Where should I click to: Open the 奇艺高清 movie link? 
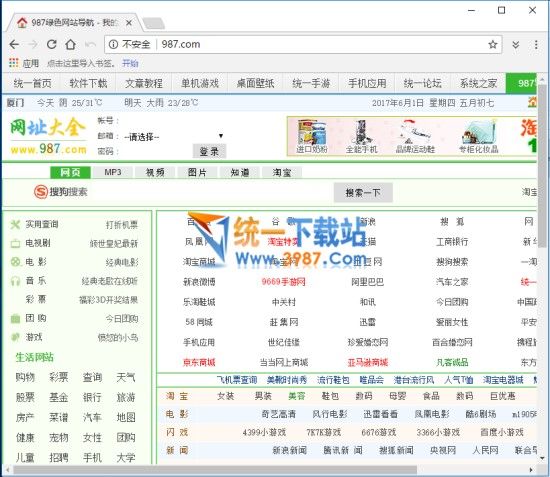click(279, 414)
